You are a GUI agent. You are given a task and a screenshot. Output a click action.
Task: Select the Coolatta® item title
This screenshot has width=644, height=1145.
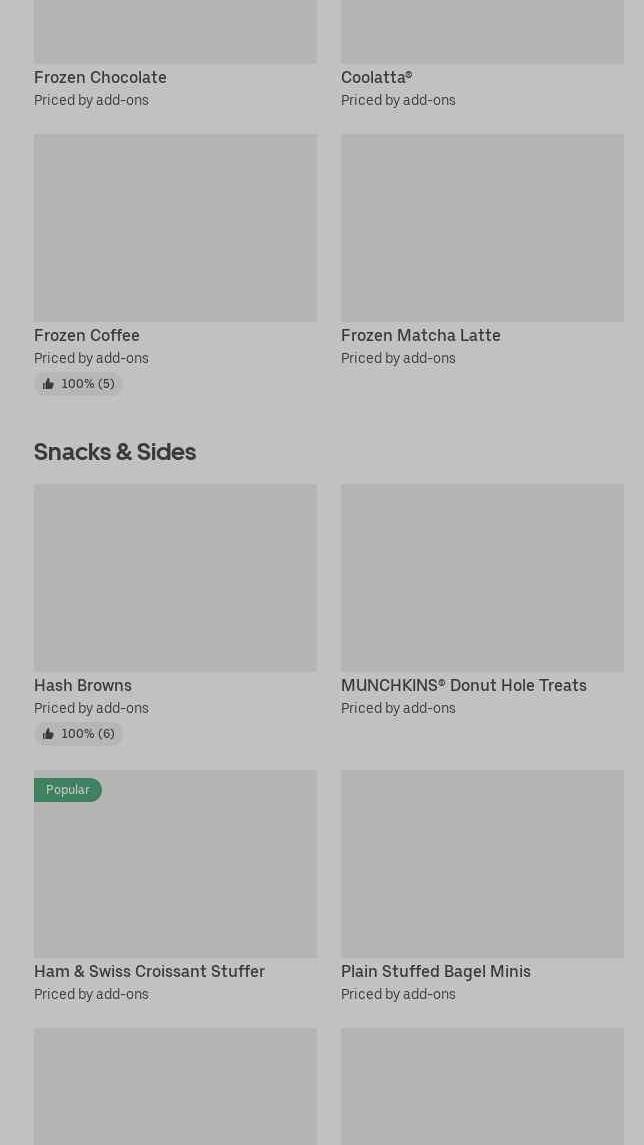[x=376, y=77]
